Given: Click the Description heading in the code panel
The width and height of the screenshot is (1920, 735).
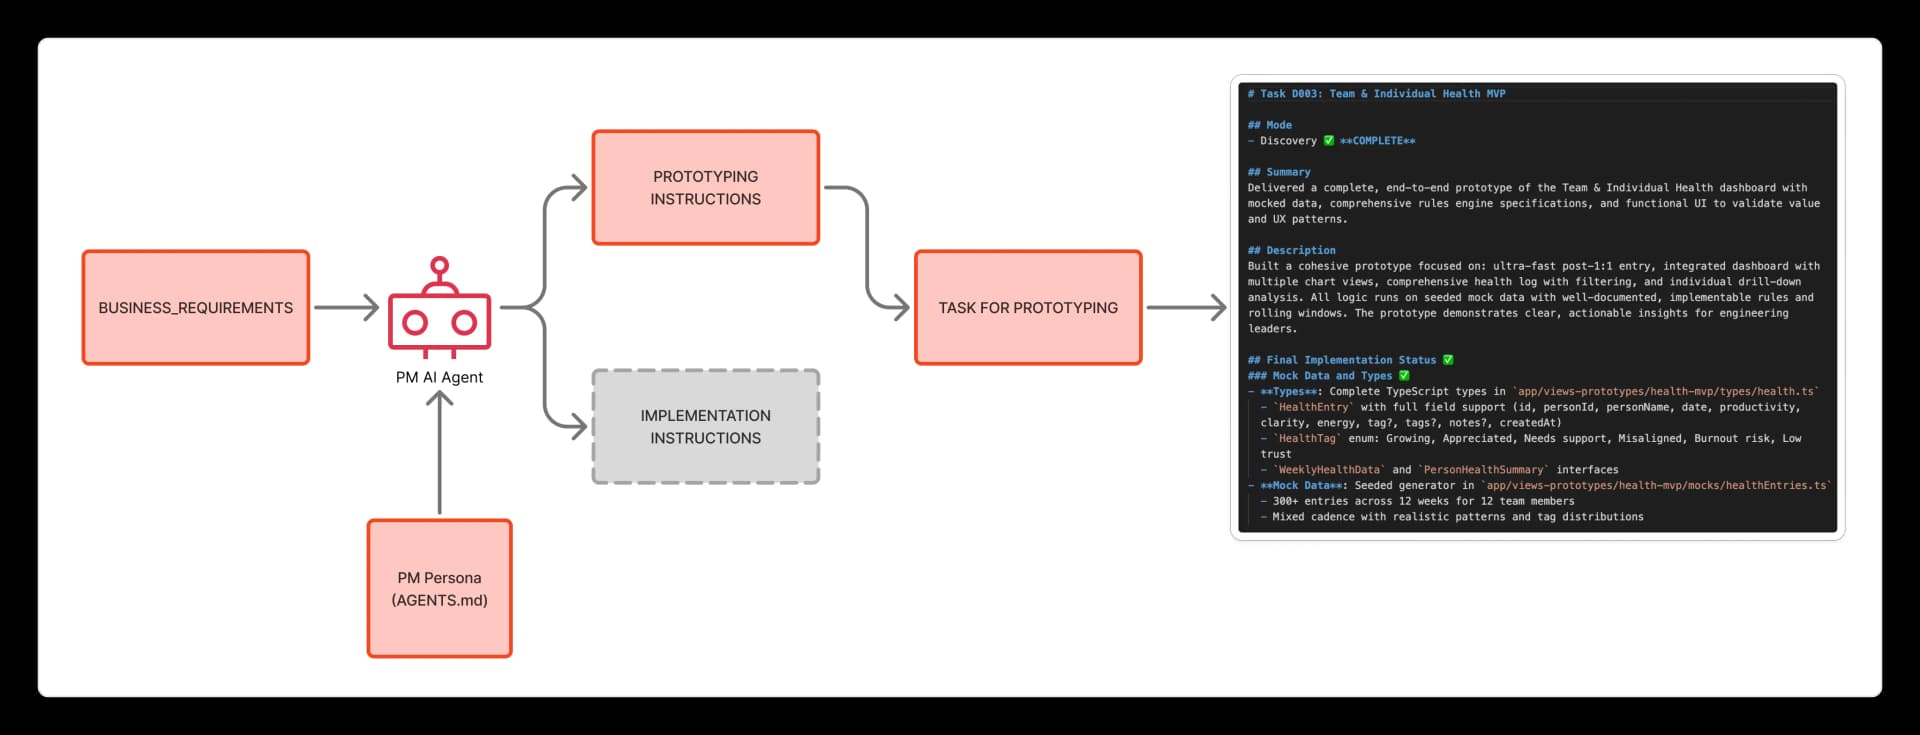Looking at the screenshot, I should [x=1291, y=251].
